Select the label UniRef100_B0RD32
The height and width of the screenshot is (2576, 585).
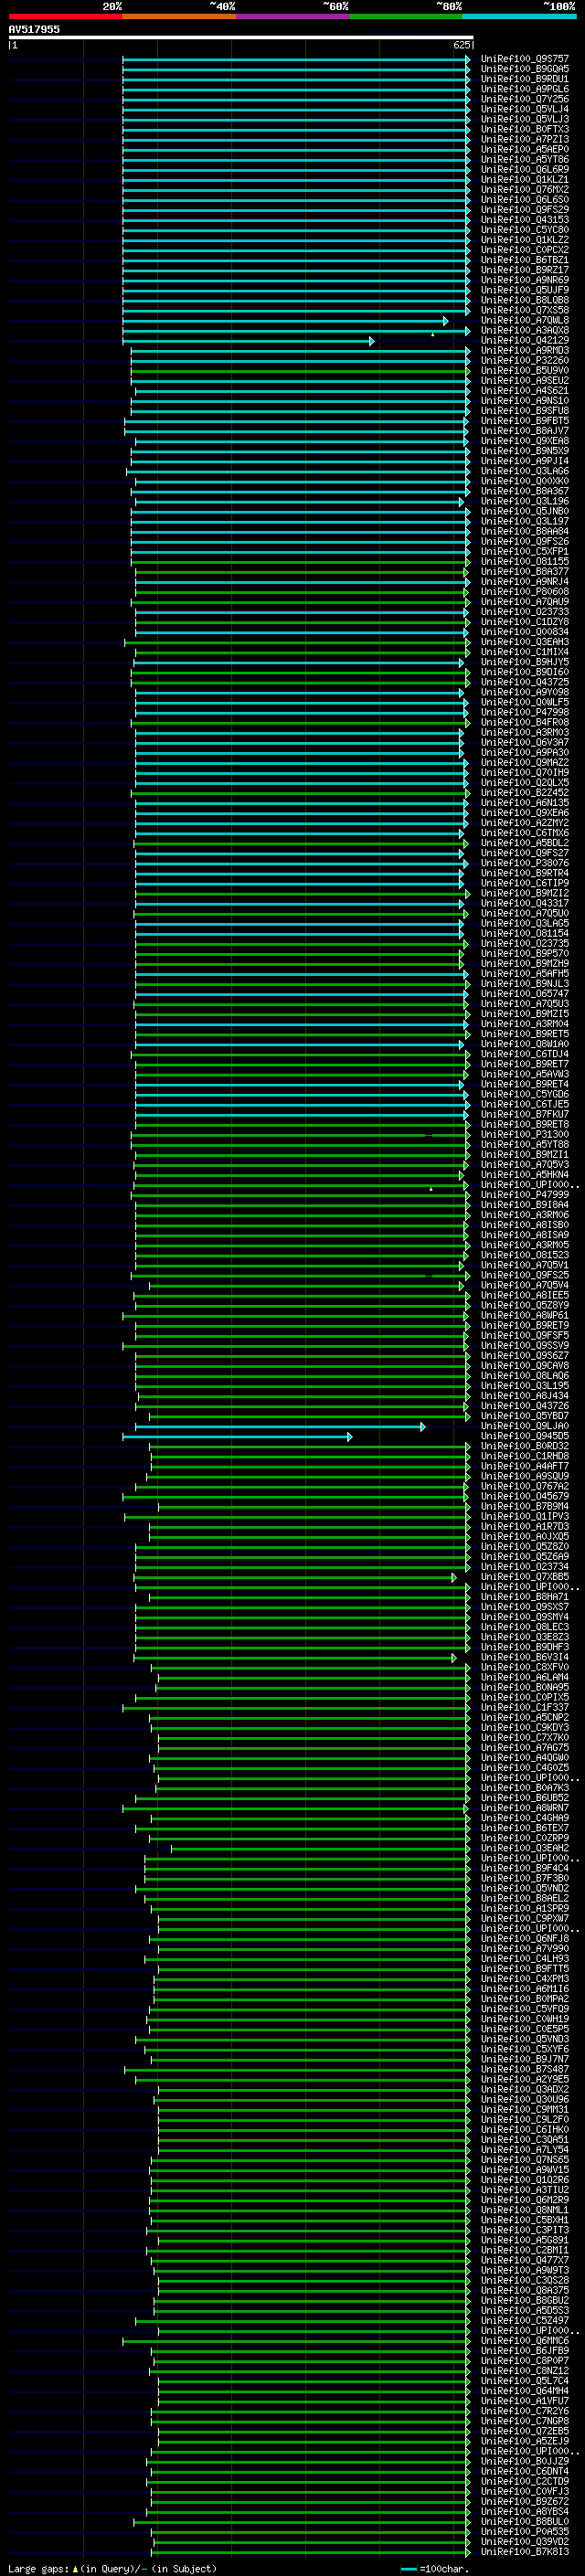pos(525,1446)
